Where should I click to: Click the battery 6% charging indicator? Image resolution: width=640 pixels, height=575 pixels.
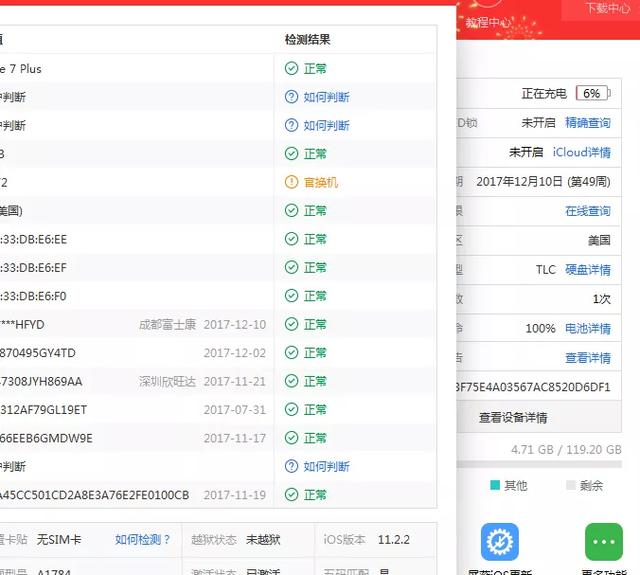click(x=591, y=93)
